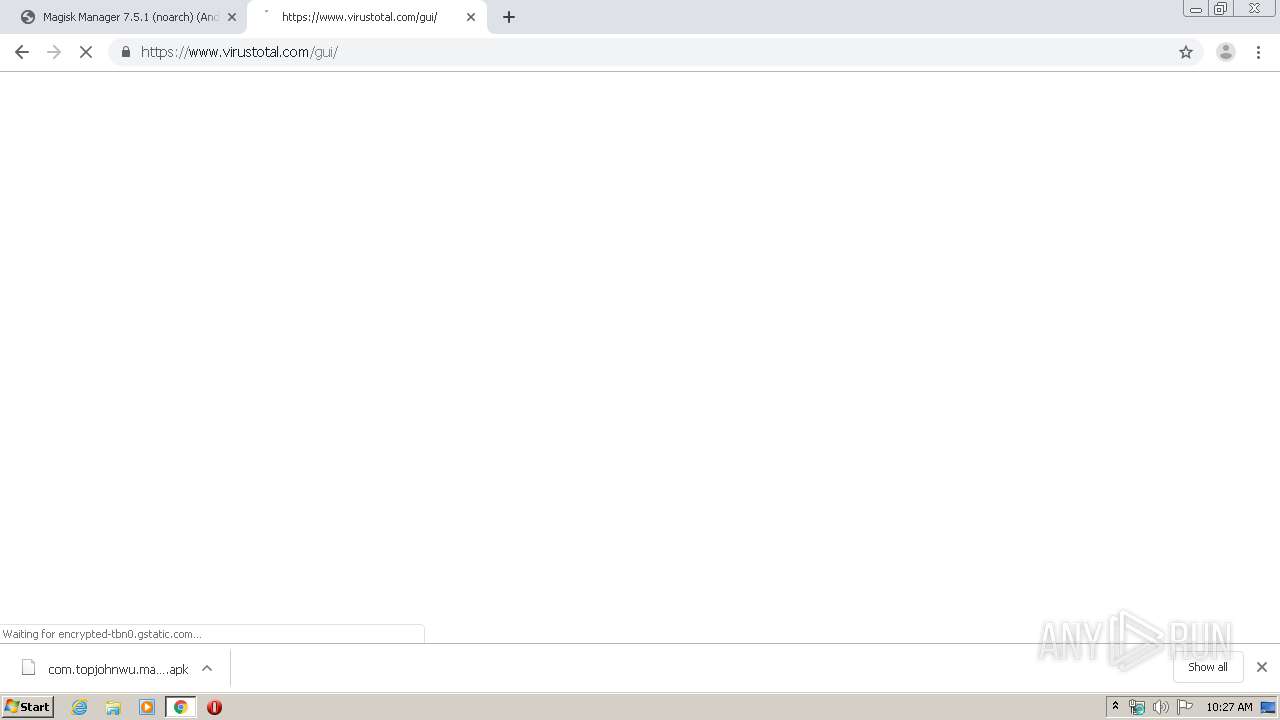Click the forward navigation arrow
The width and height of the screenshot is (1280, 720).
pos(54,52)
